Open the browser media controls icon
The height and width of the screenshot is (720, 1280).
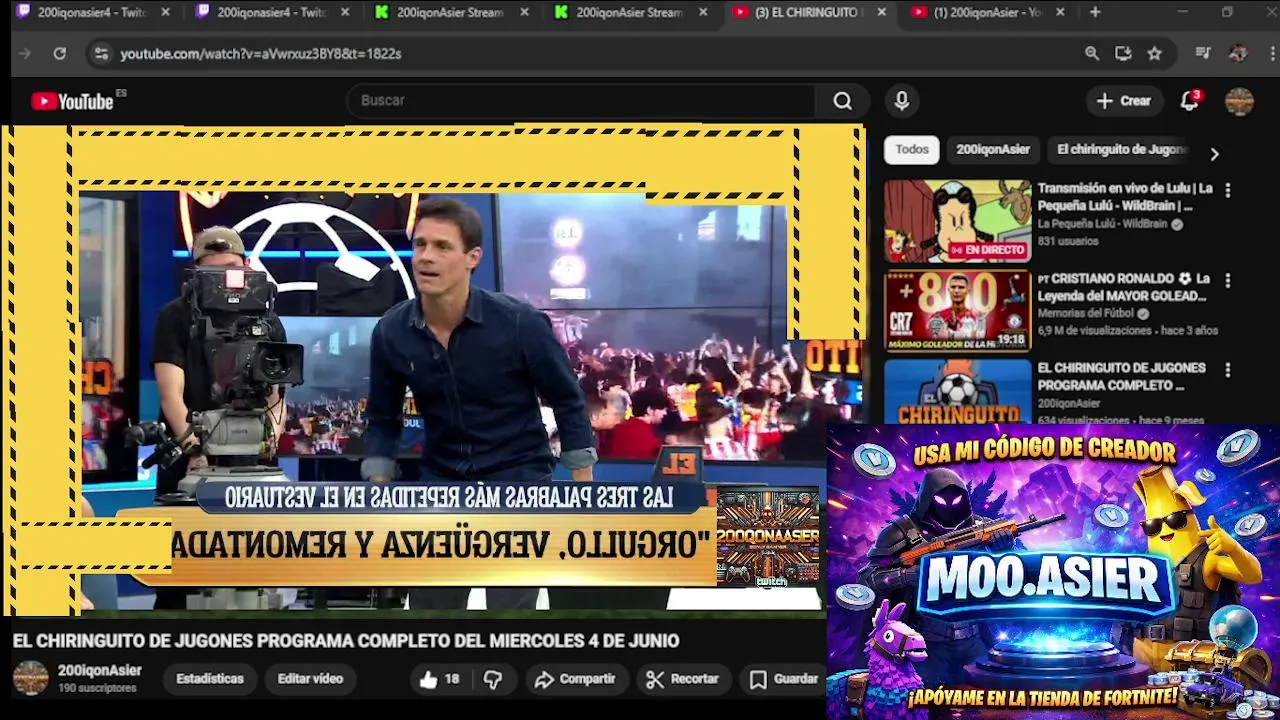[1203, 54]
